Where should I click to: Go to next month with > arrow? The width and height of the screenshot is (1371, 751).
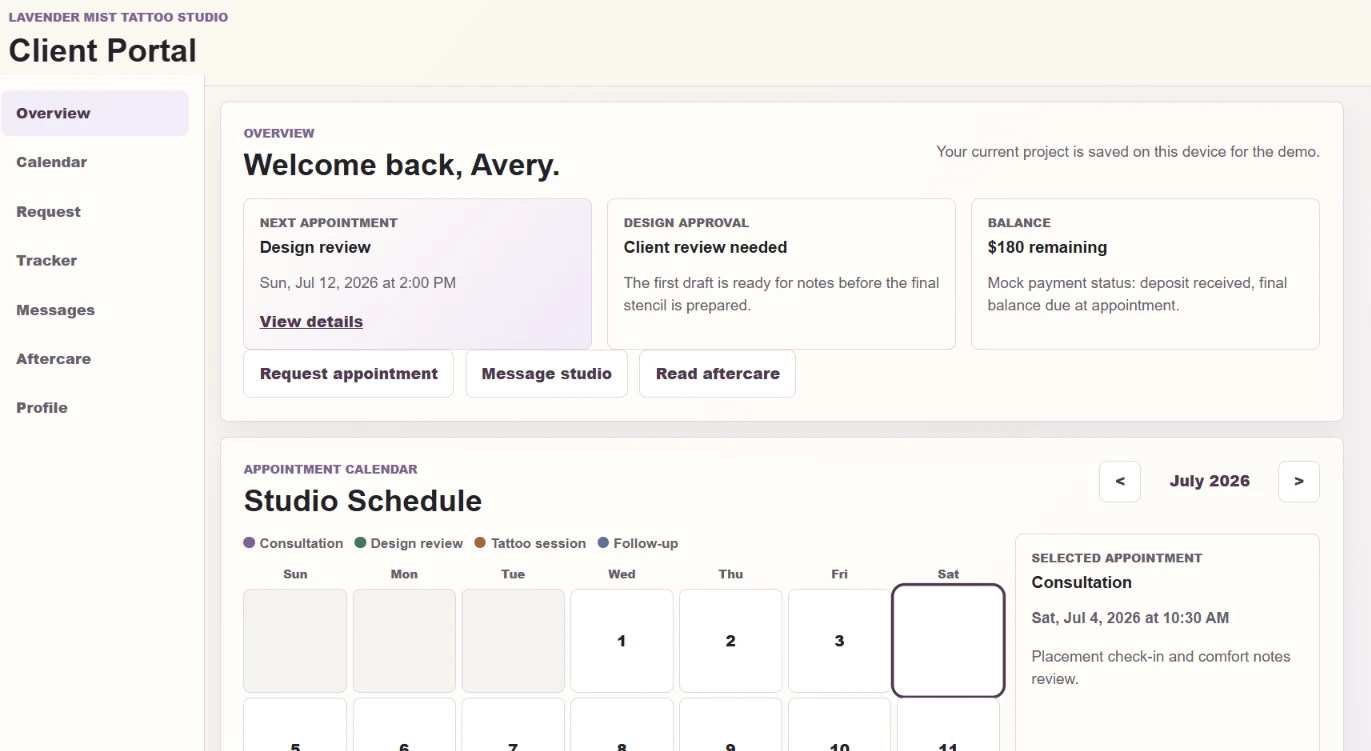click(1299, 481)
